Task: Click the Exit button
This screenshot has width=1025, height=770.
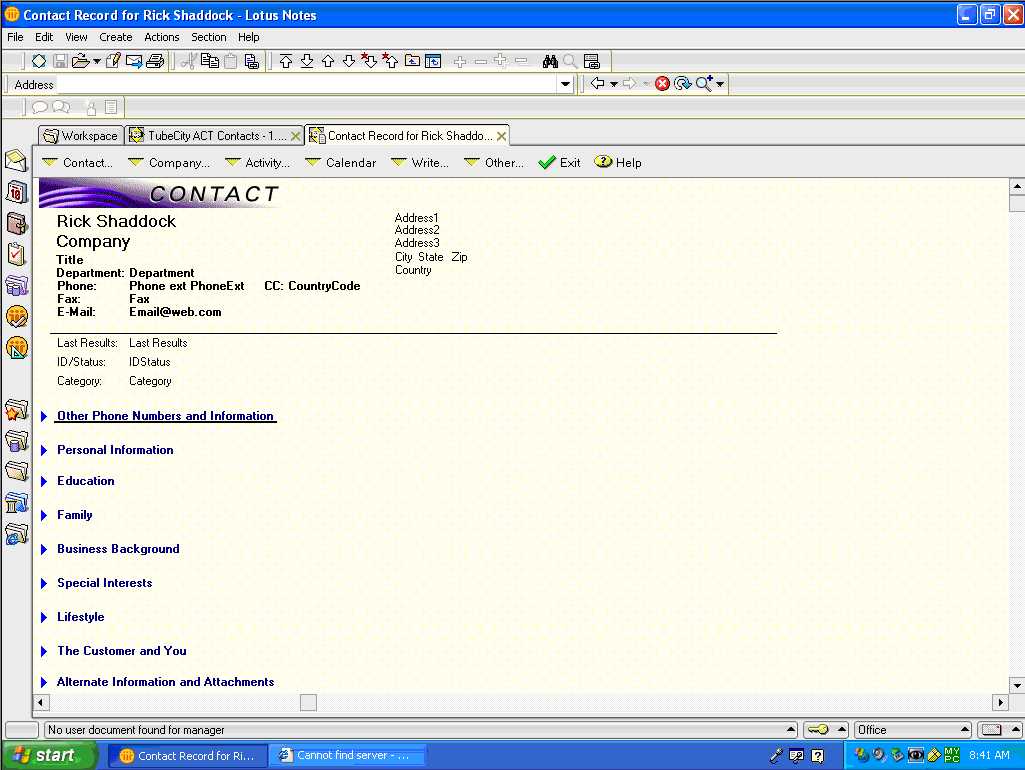Action: pos(560,163)
